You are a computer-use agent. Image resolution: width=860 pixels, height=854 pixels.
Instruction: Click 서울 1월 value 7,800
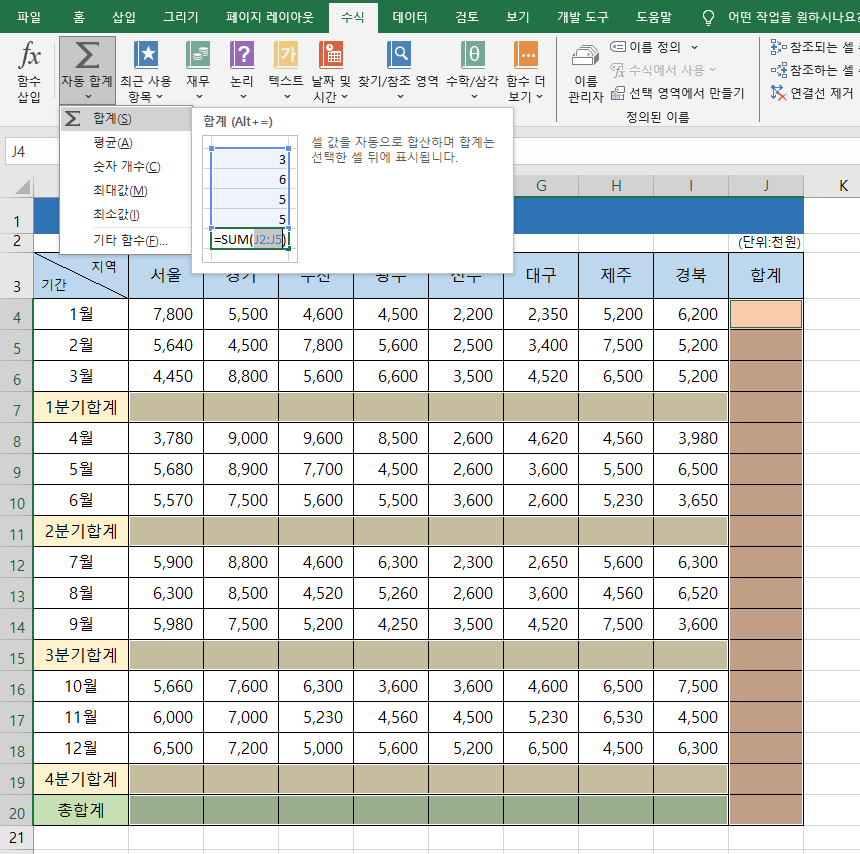click(x=166, y=314)
